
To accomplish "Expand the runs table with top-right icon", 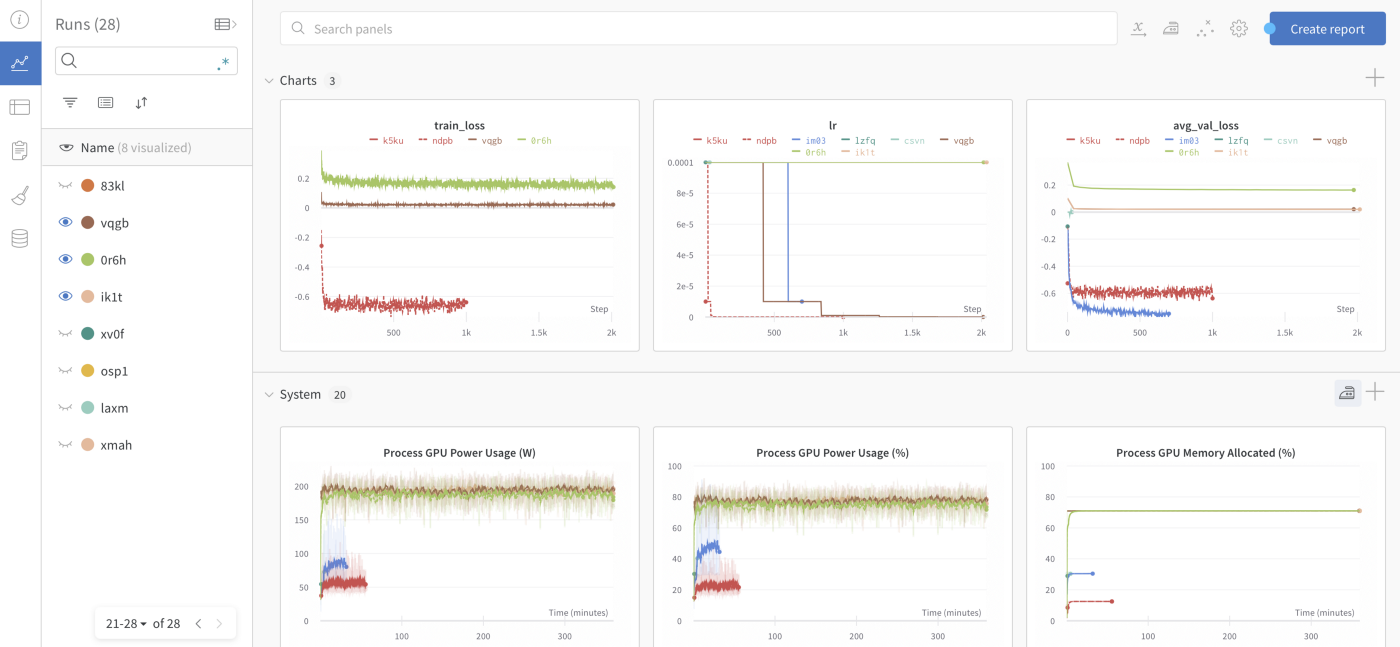I will click(x=225, y=24).
